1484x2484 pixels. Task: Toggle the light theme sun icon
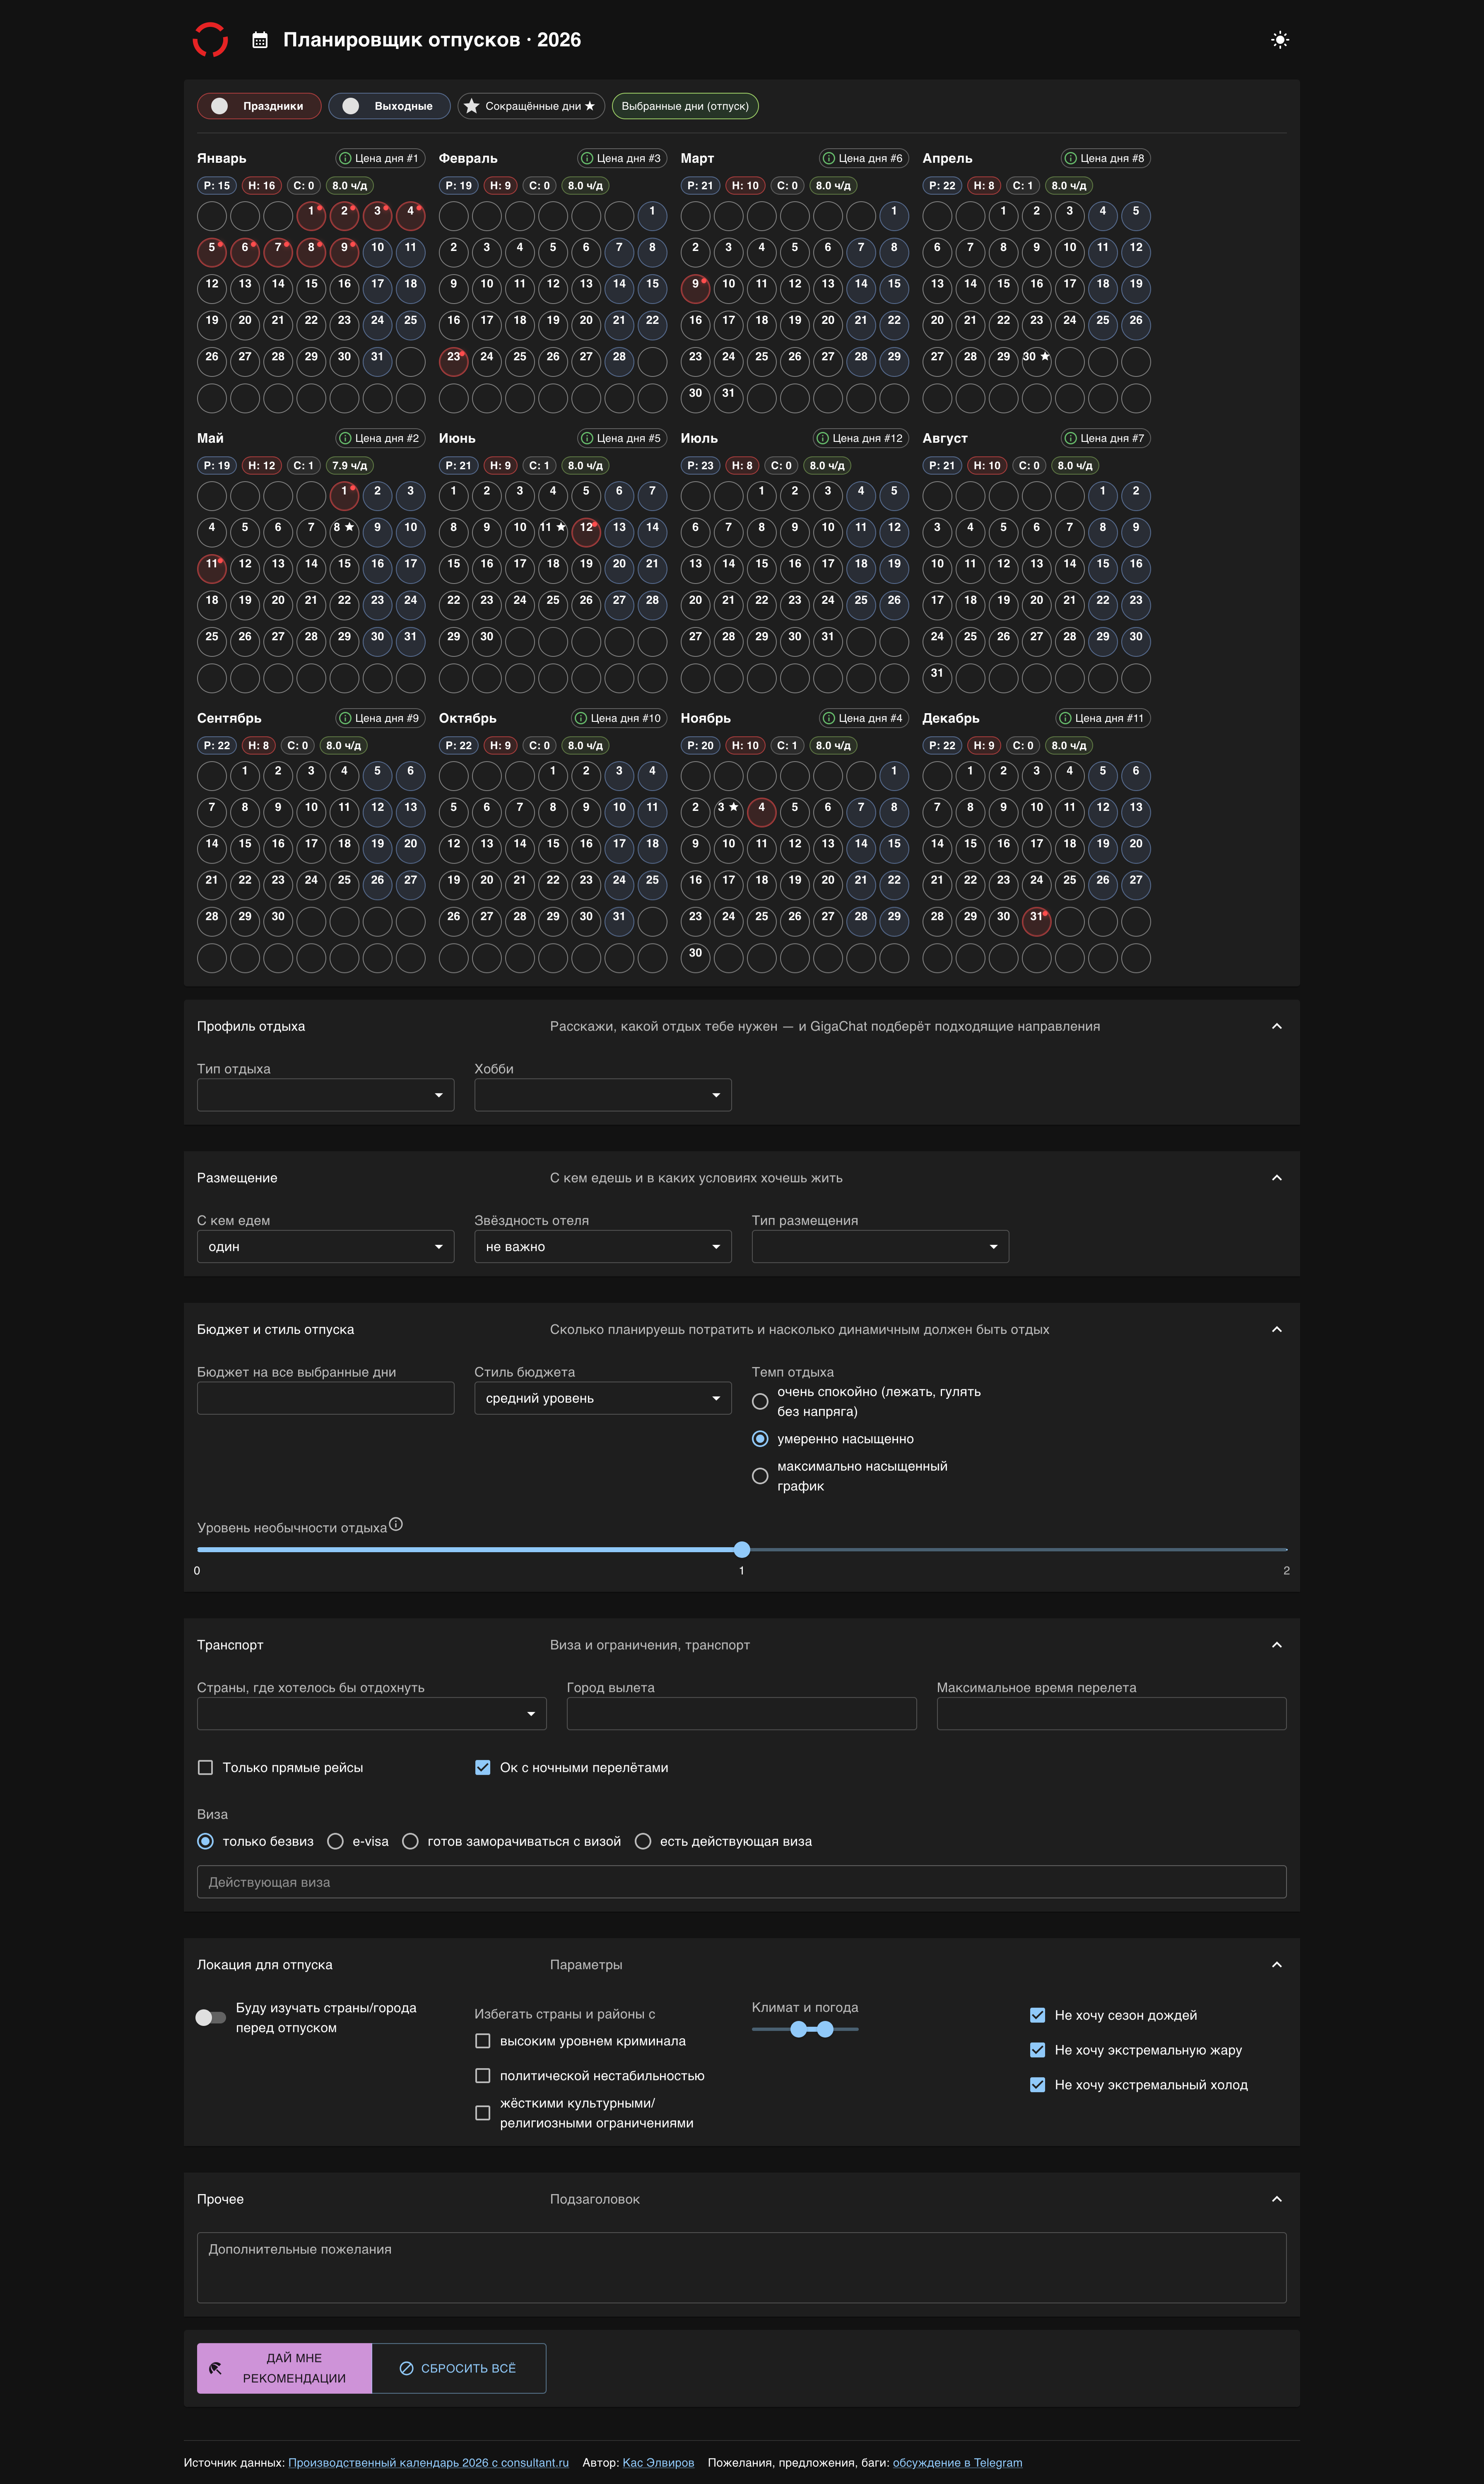[1279, 40]
